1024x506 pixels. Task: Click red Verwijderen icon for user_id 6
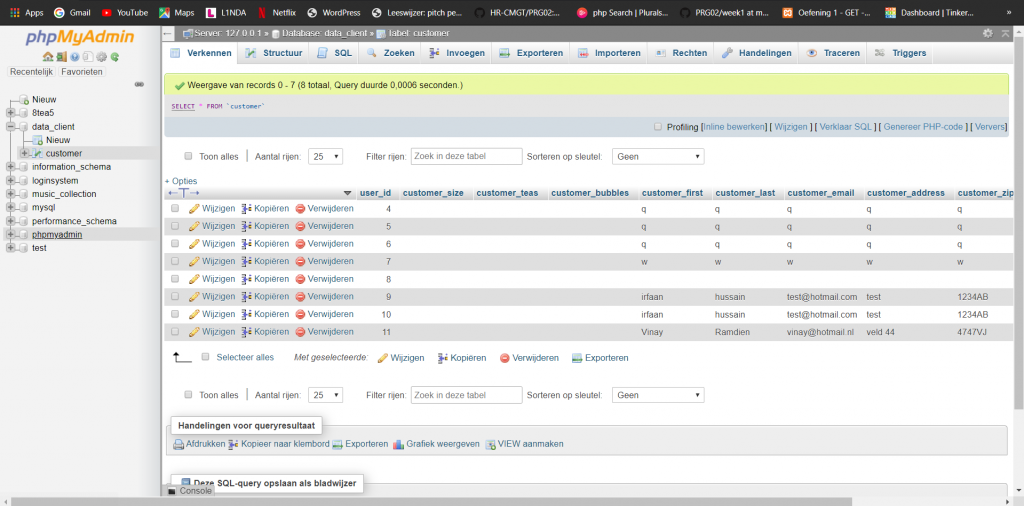coord(300,244)
